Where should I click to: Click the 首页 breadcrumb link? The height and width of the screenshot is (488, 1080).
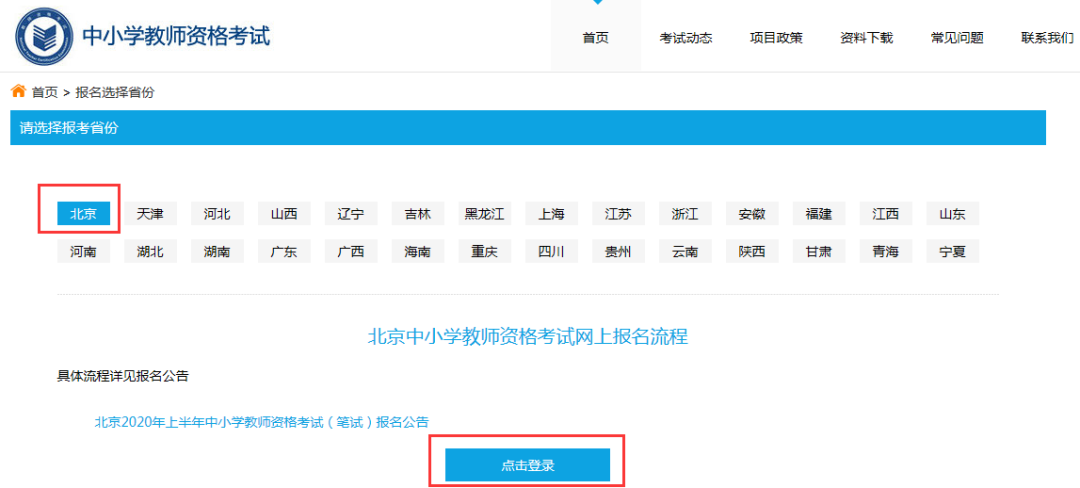[x=45, y=92]
